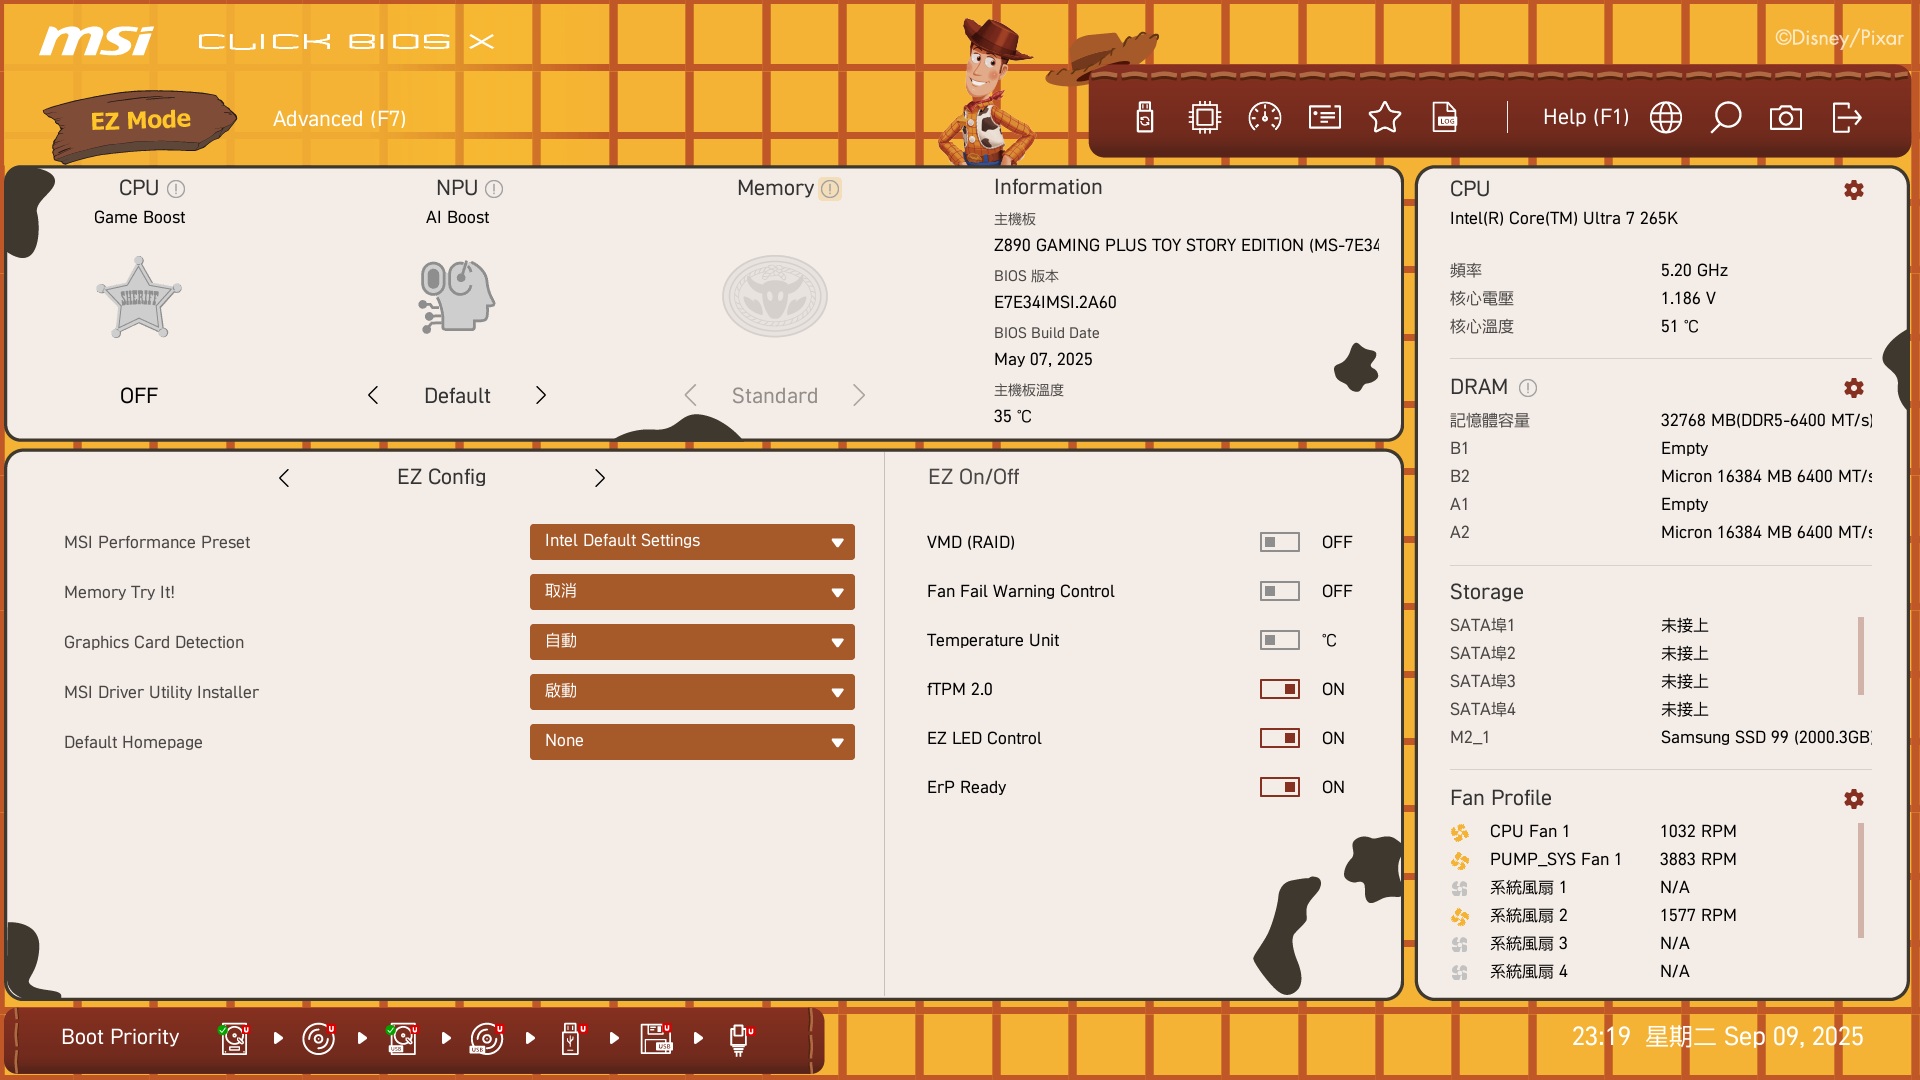Screen dimensions: 1920x1080
Task: Open MSI Driver Utility Installer dropdown
Action: click(x=692, y=692)
